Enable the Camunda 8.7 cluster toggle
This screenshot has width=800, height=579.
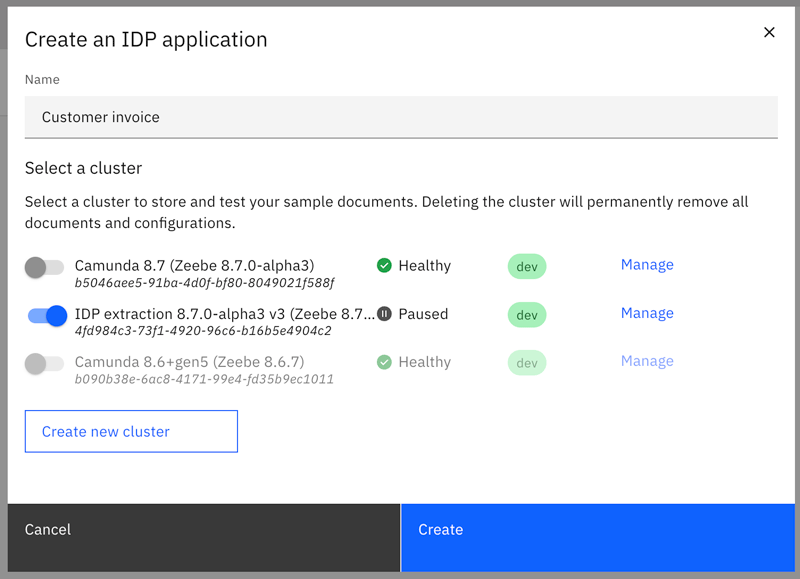click(45, 266)
